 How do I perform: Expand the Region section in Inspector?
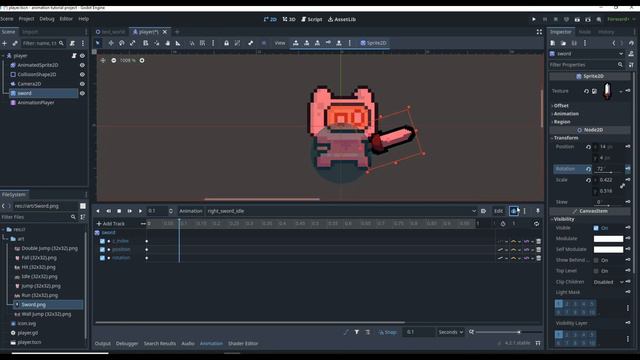pos(562,122)
